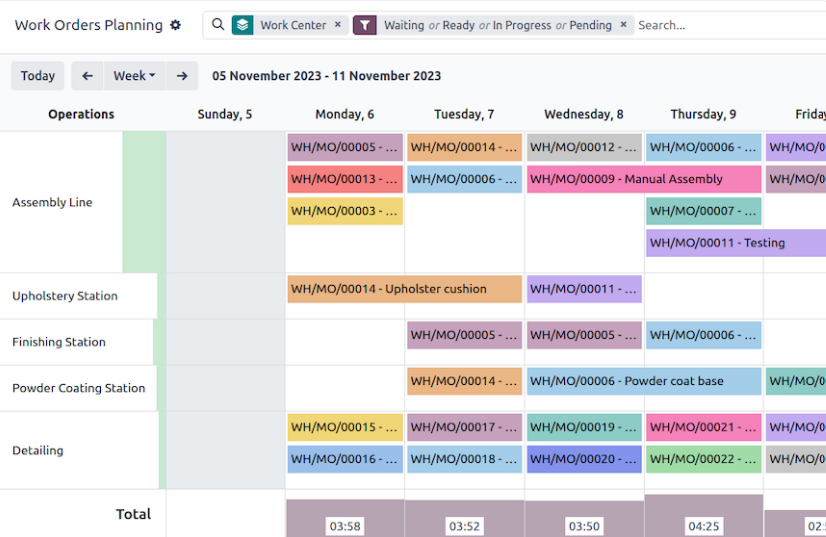Open WH/MO/00017 Detailing pill
826x537 pixels.
[x=464, y=427]
